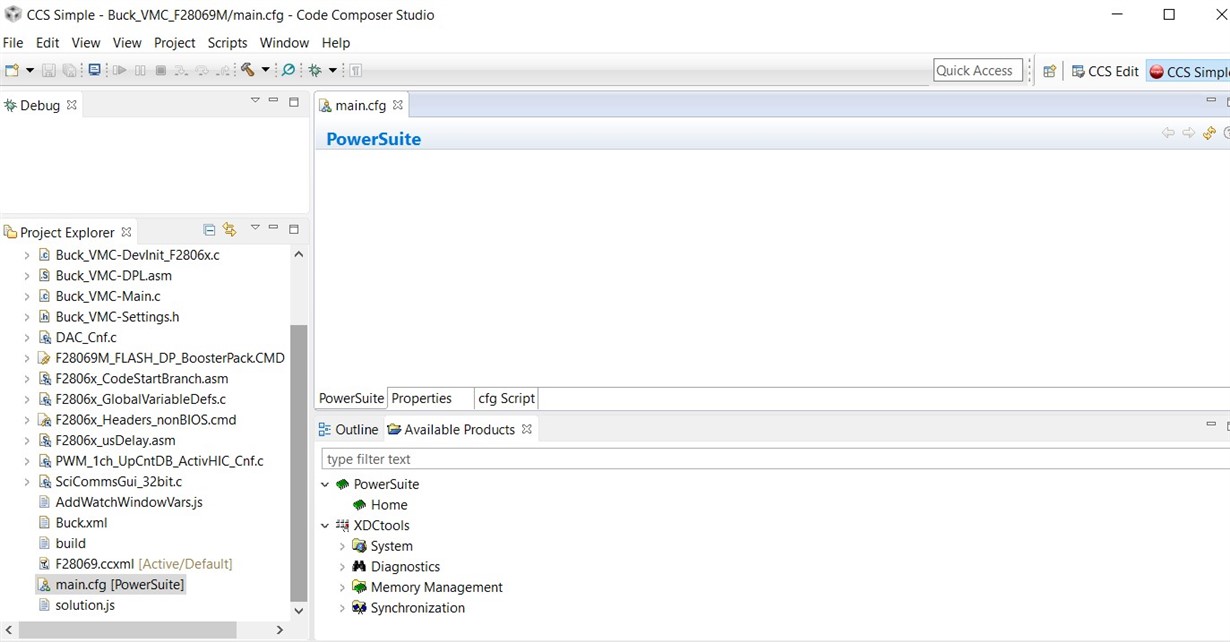Click the Terminate (stop) toolbar icon
1230x642 pixels.
coord(160,70)
